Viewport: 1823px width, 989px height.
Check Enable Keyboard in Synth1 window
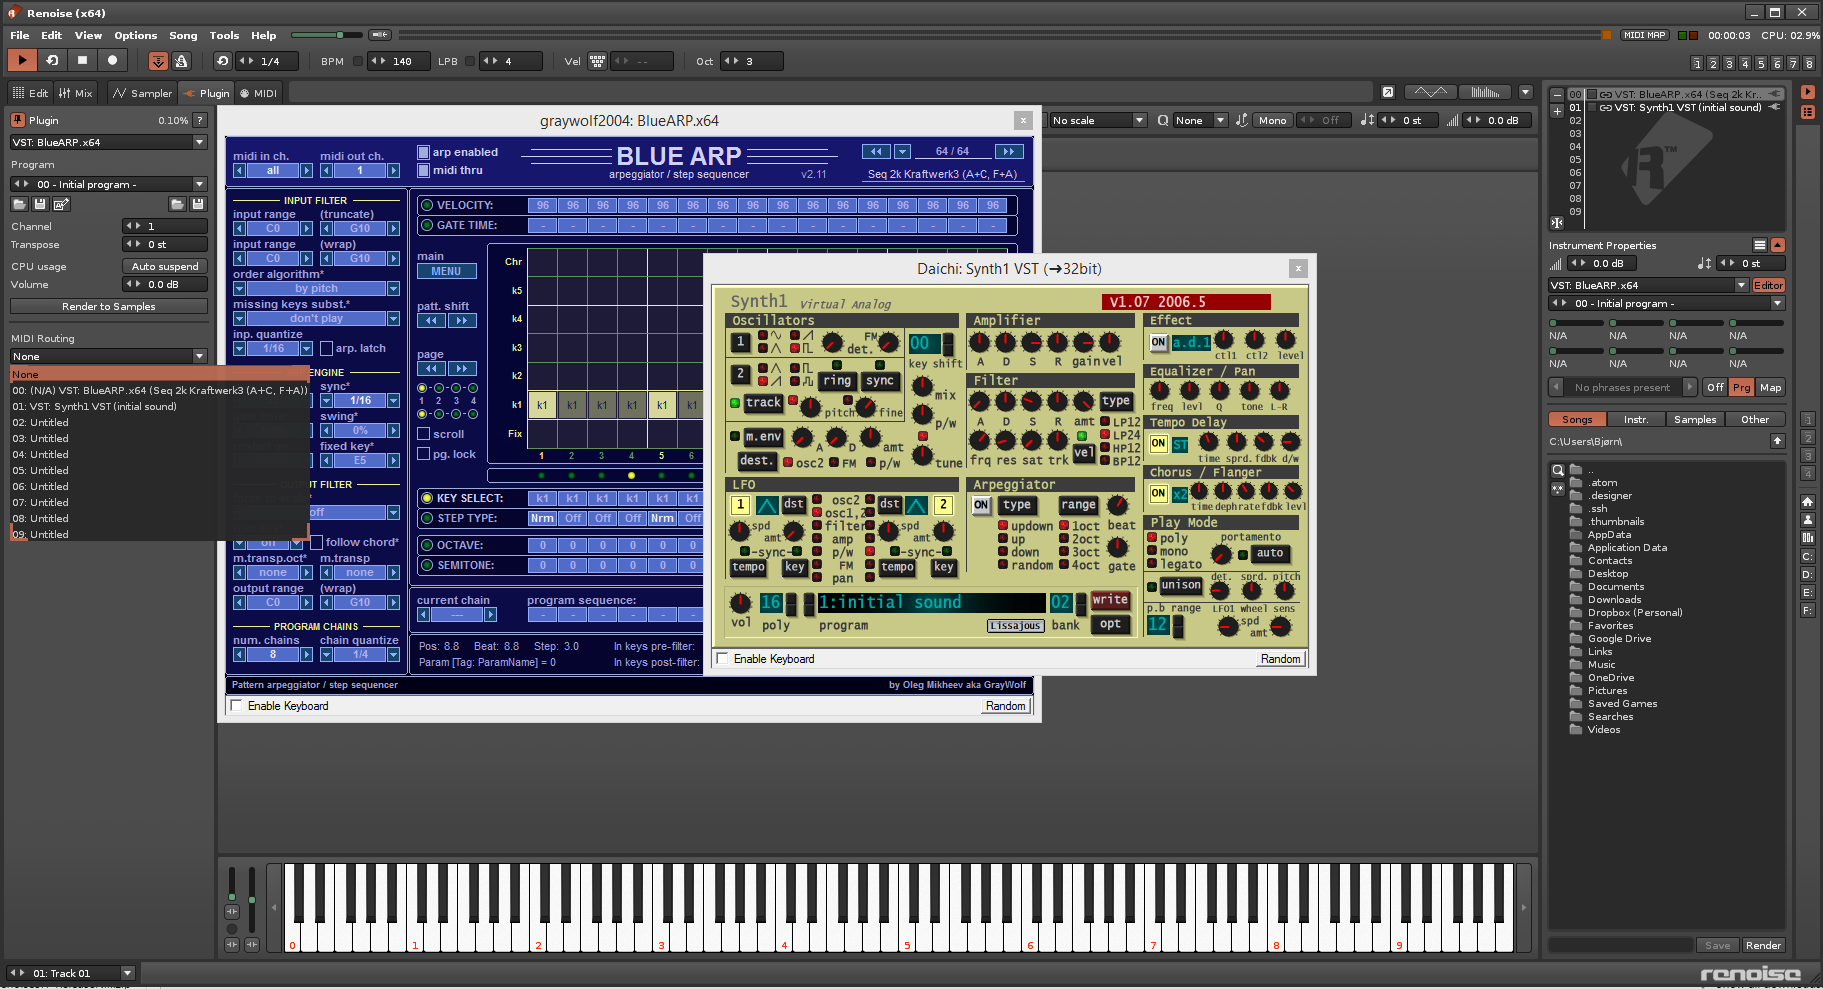[722, 658]
